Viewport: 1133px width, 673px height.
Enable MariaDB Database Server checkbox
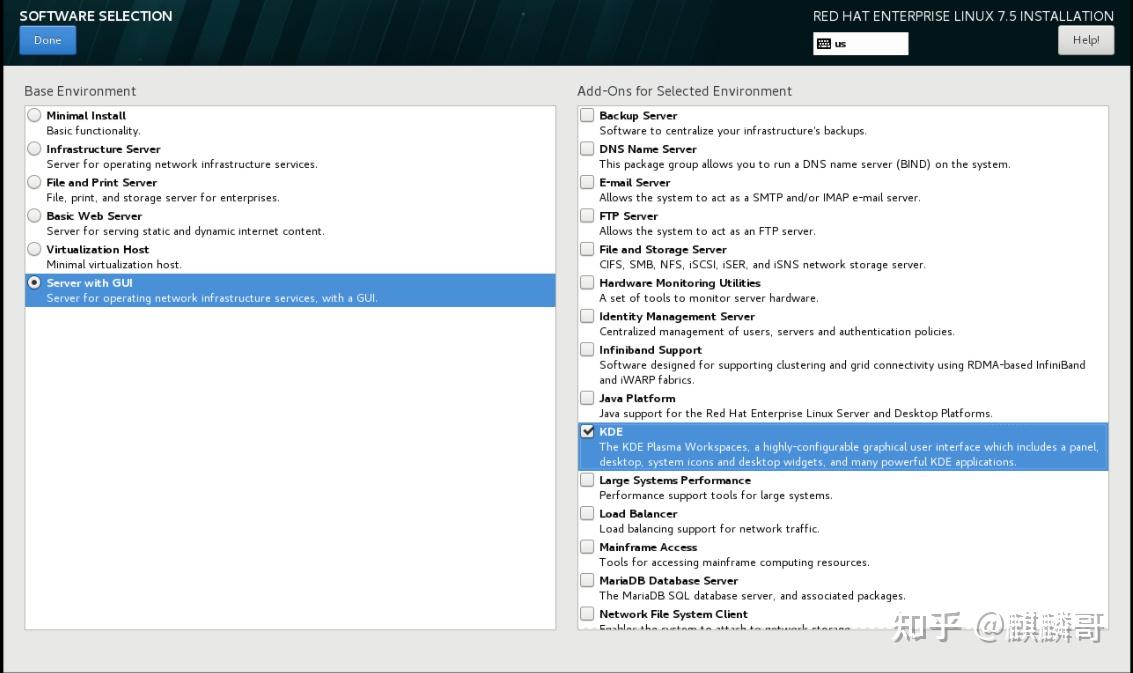(587, 580)
